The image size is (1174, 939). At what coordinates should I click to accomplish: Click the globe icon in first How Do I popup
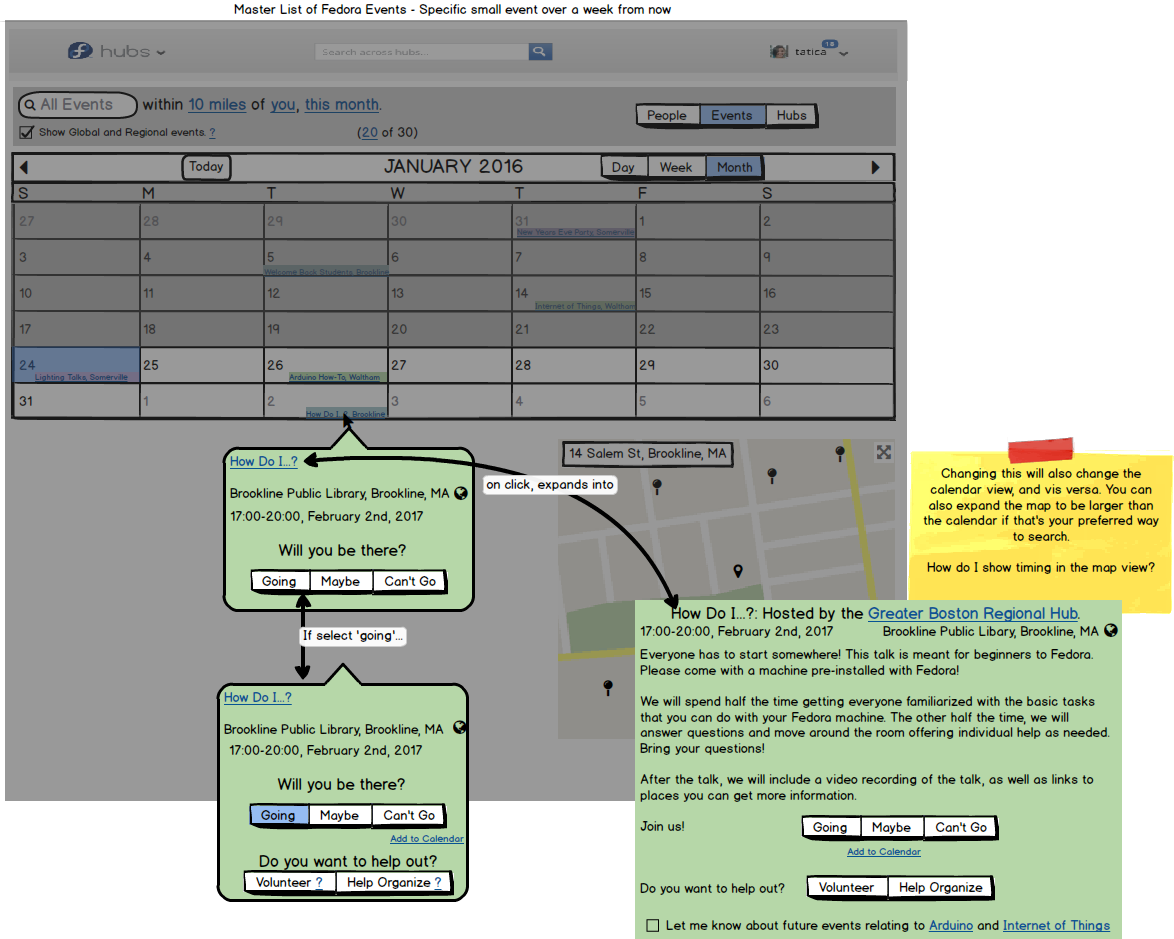click(461, 493)
